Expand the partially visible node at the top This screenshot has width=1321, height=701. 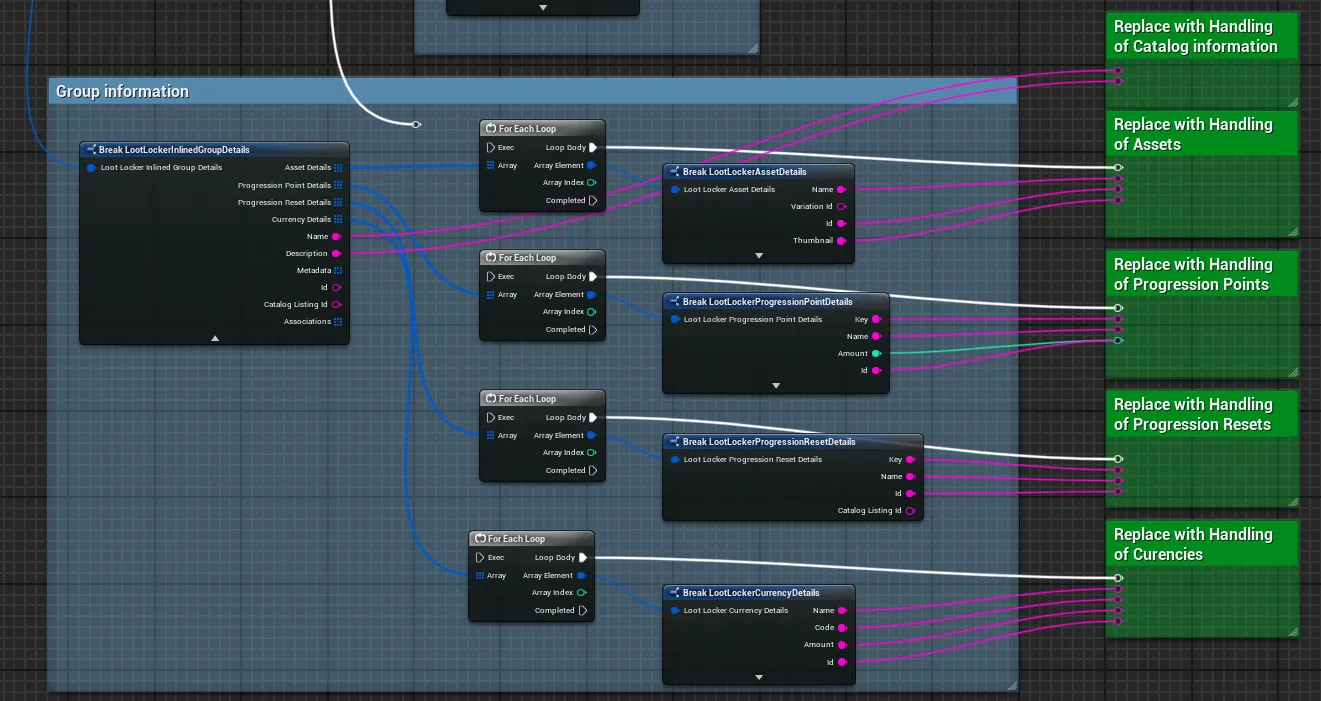coord(543,7)
